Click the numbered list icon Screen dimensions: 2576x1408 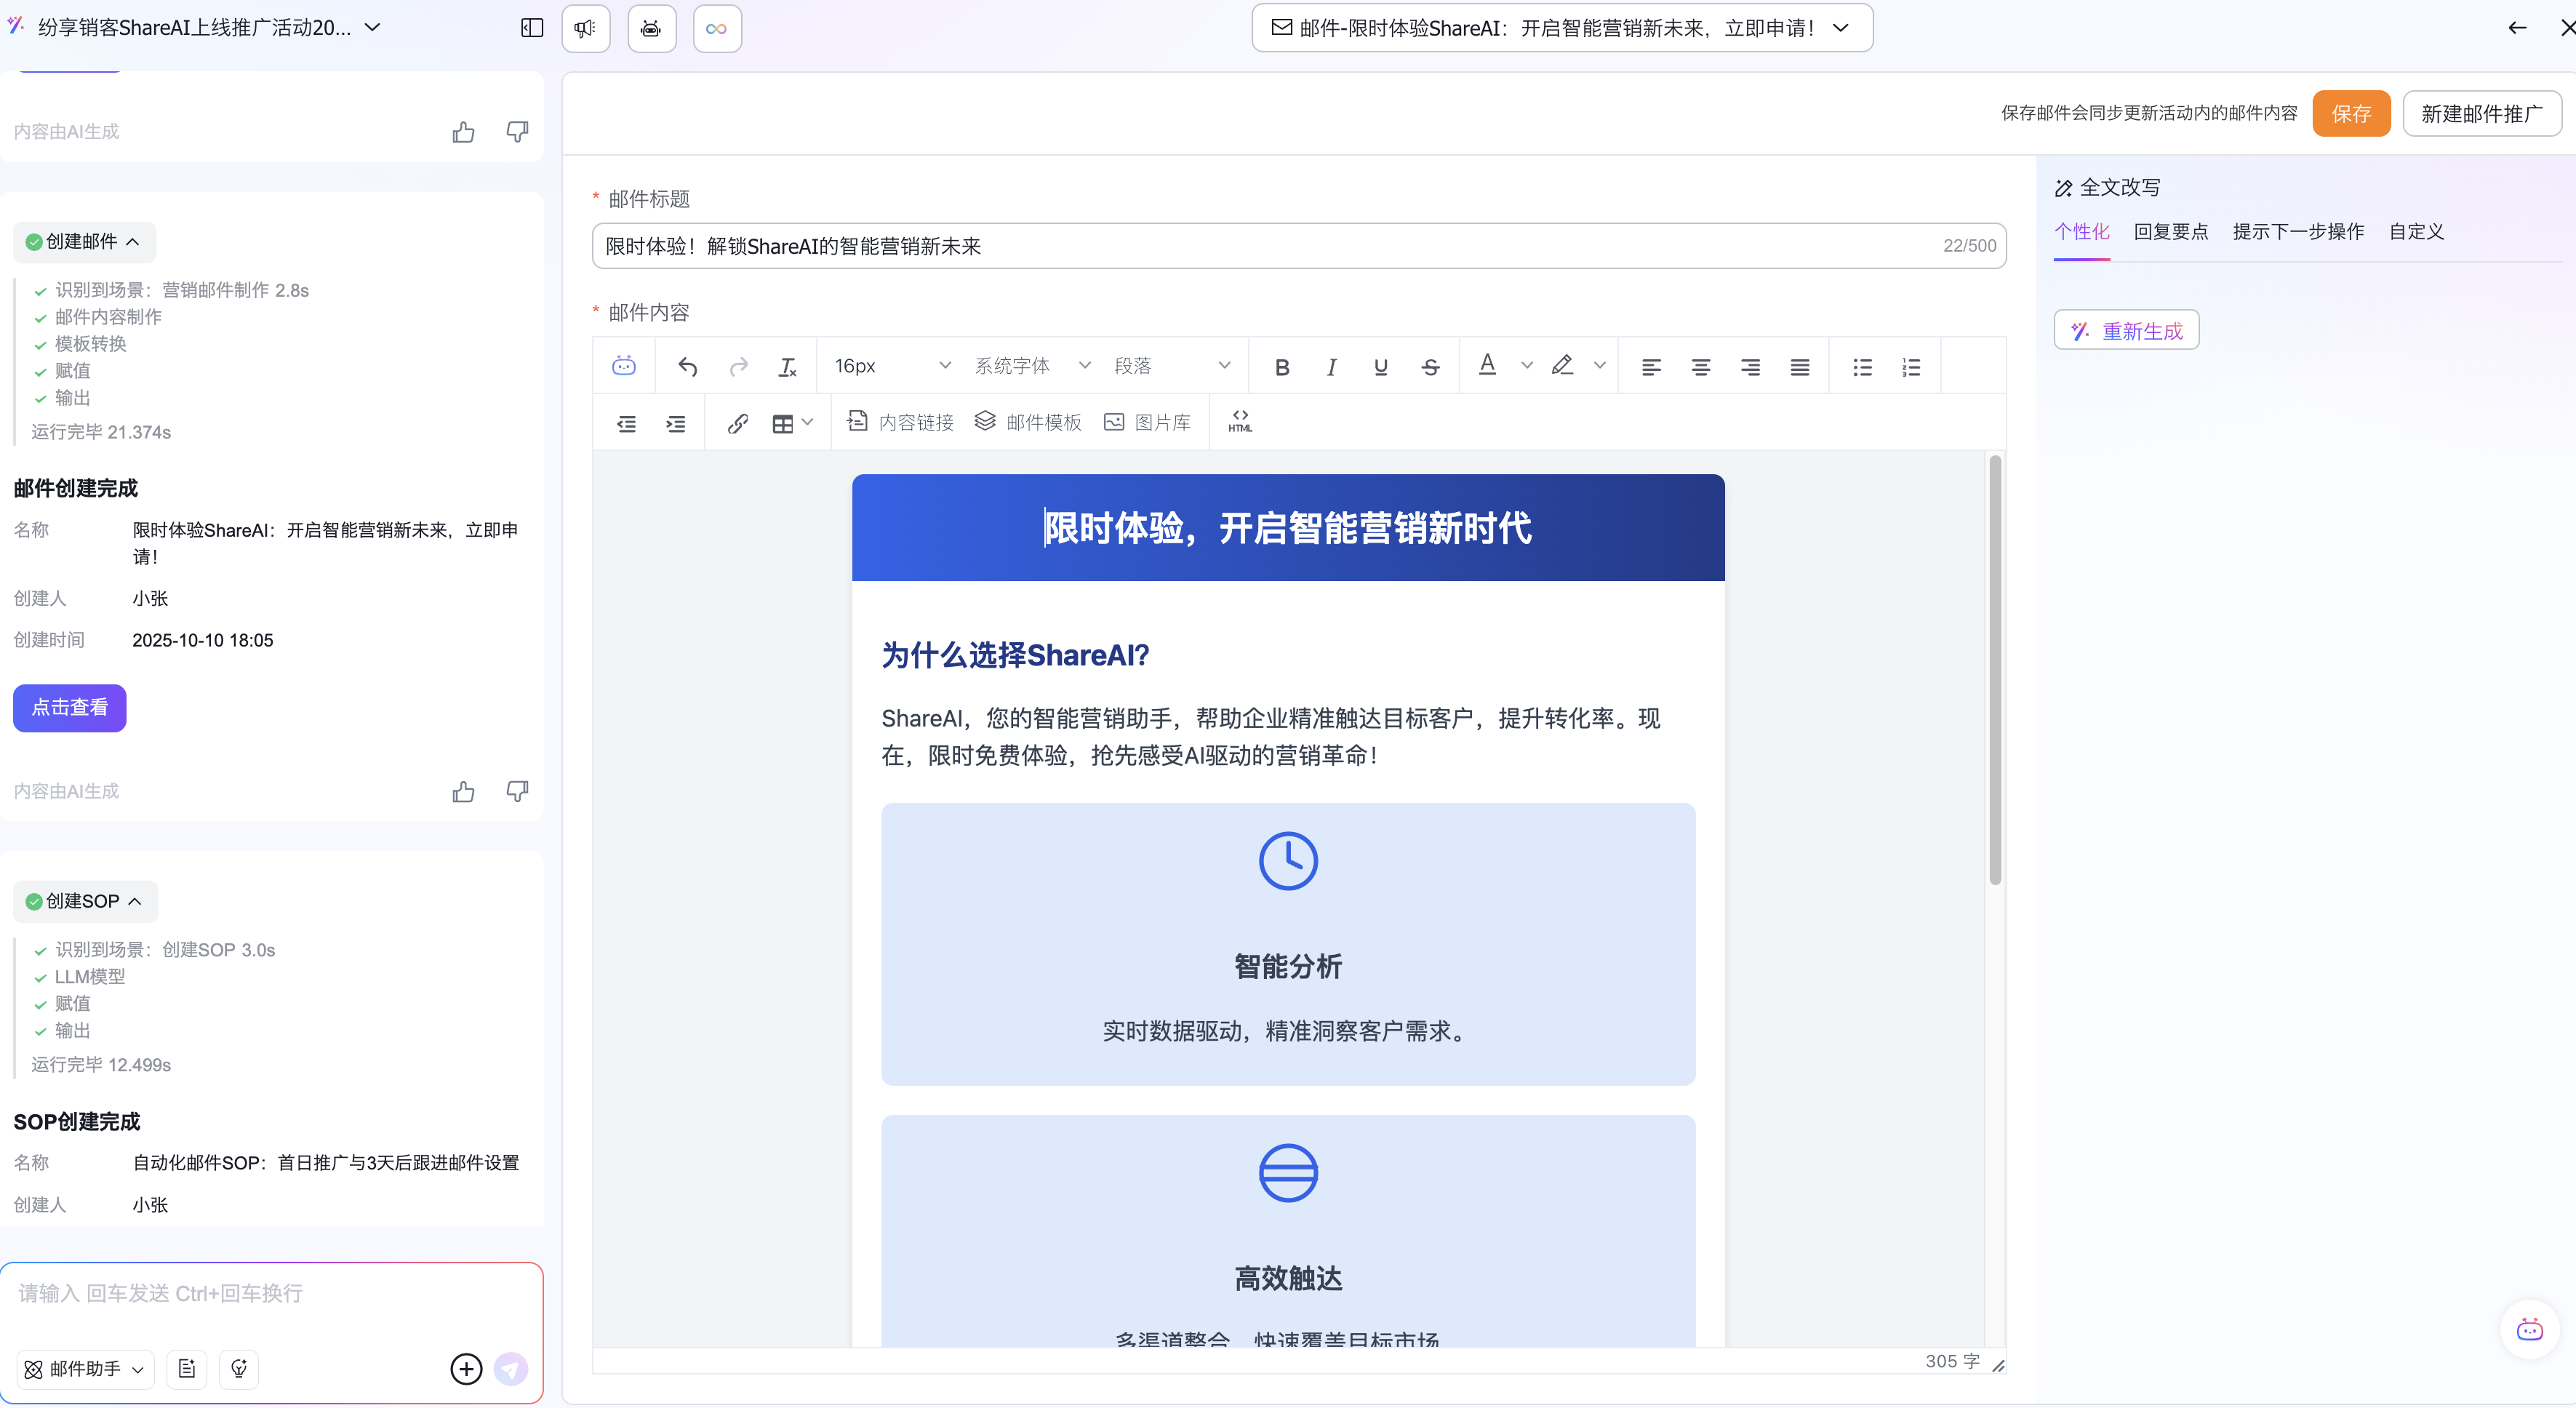tap(1911, 367)
